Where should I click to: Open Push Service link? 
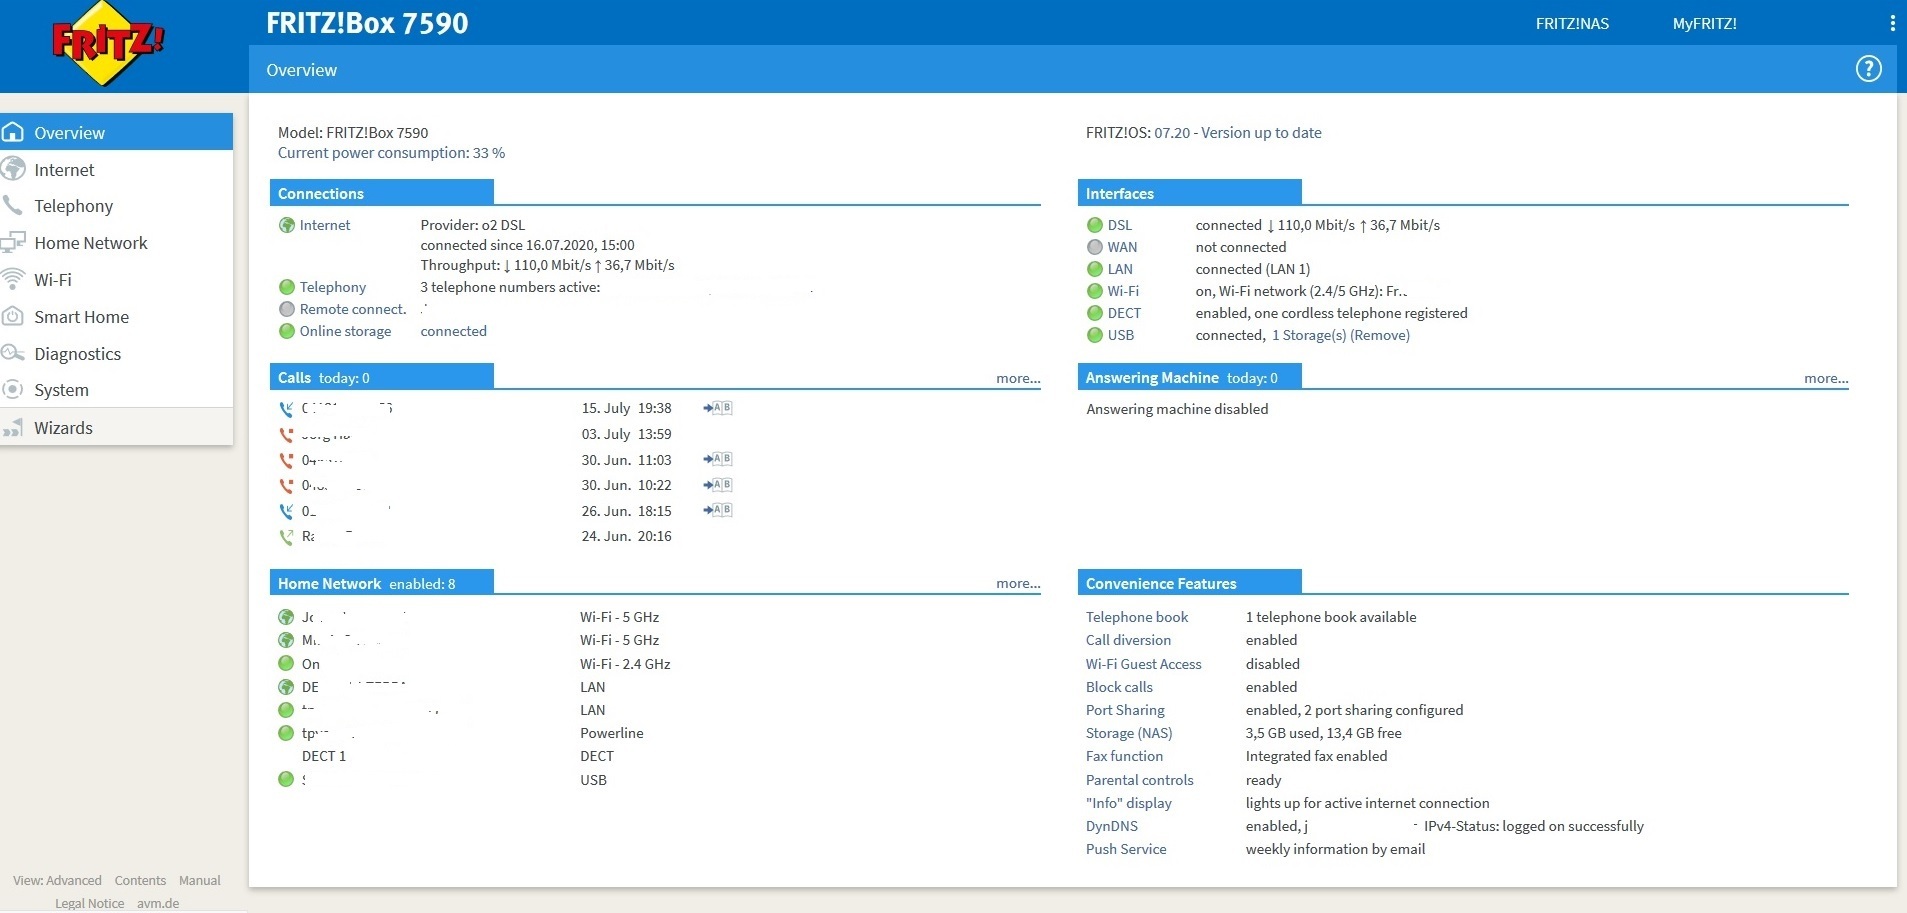pyautogui.click(x=1126, y=849)
